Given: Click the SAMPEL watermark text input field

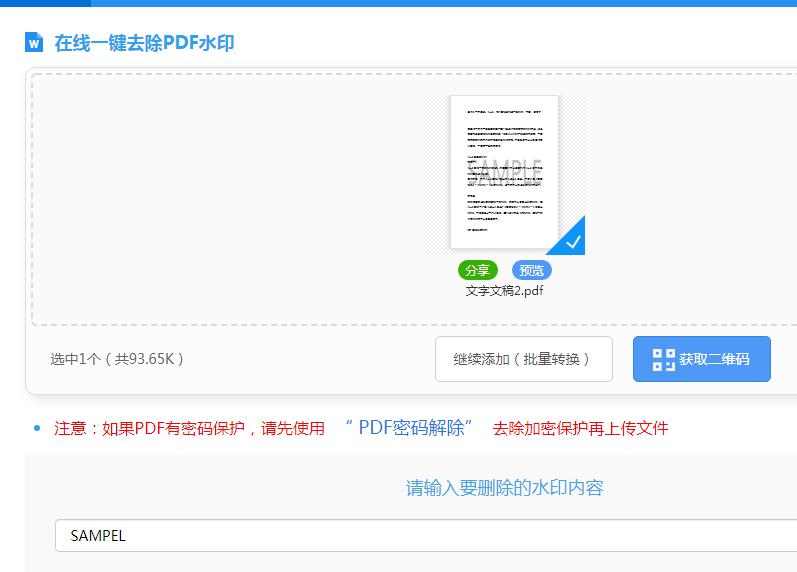Looking at the screenshot, I should [x=426, y=535].
